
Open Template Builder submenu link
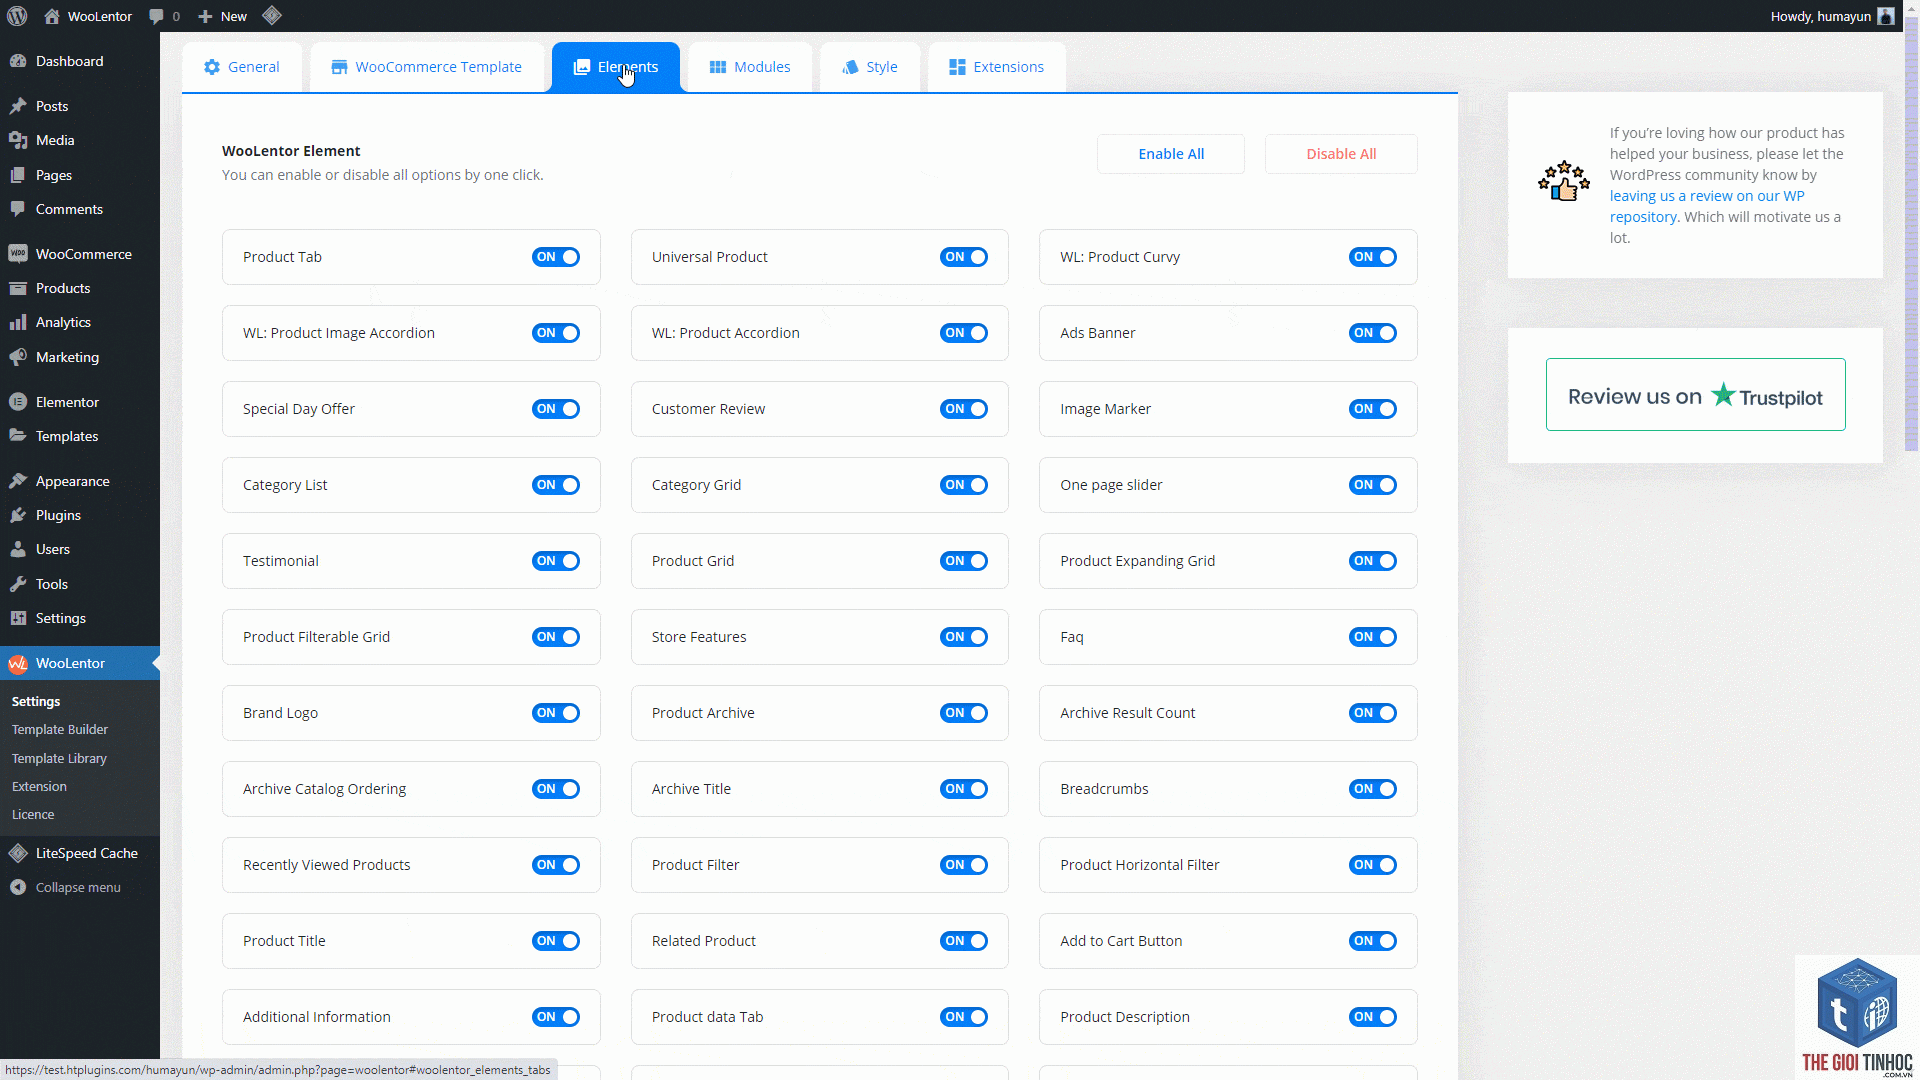click(60, 730)
